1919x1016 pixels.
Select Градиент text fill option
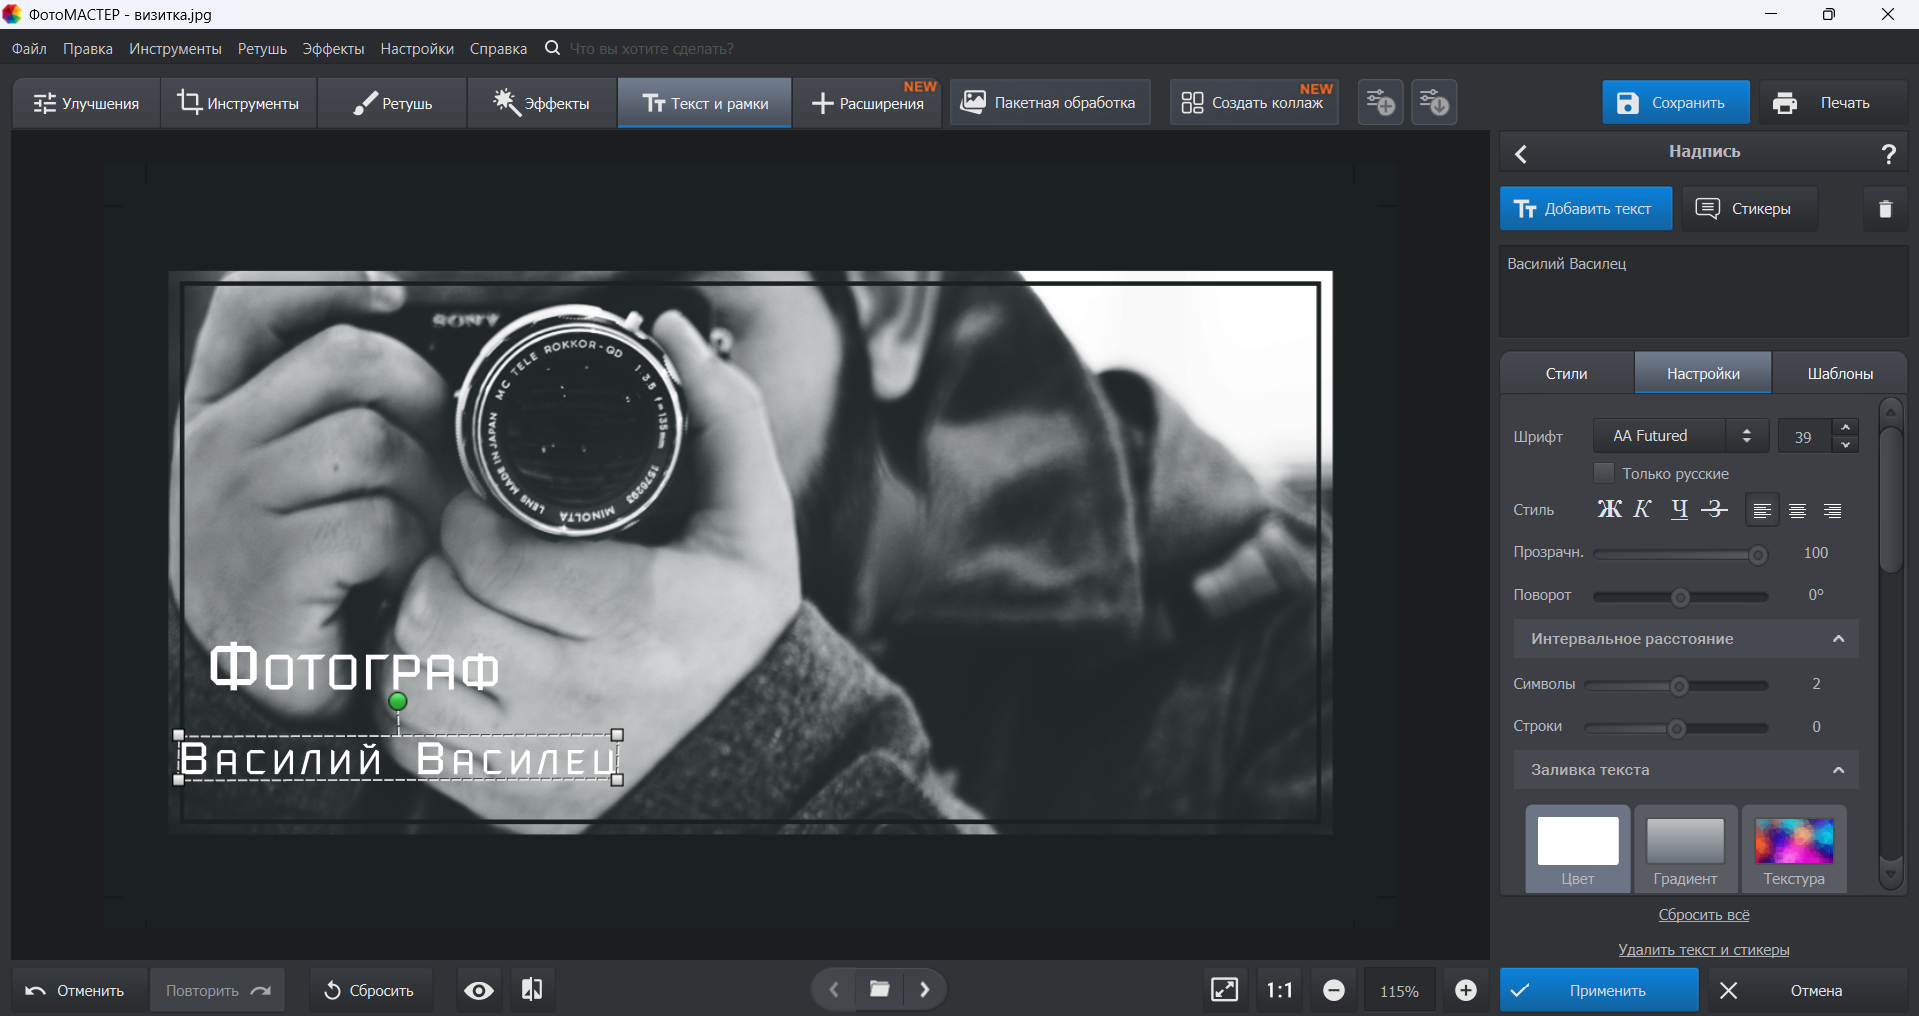[1685, 849]
